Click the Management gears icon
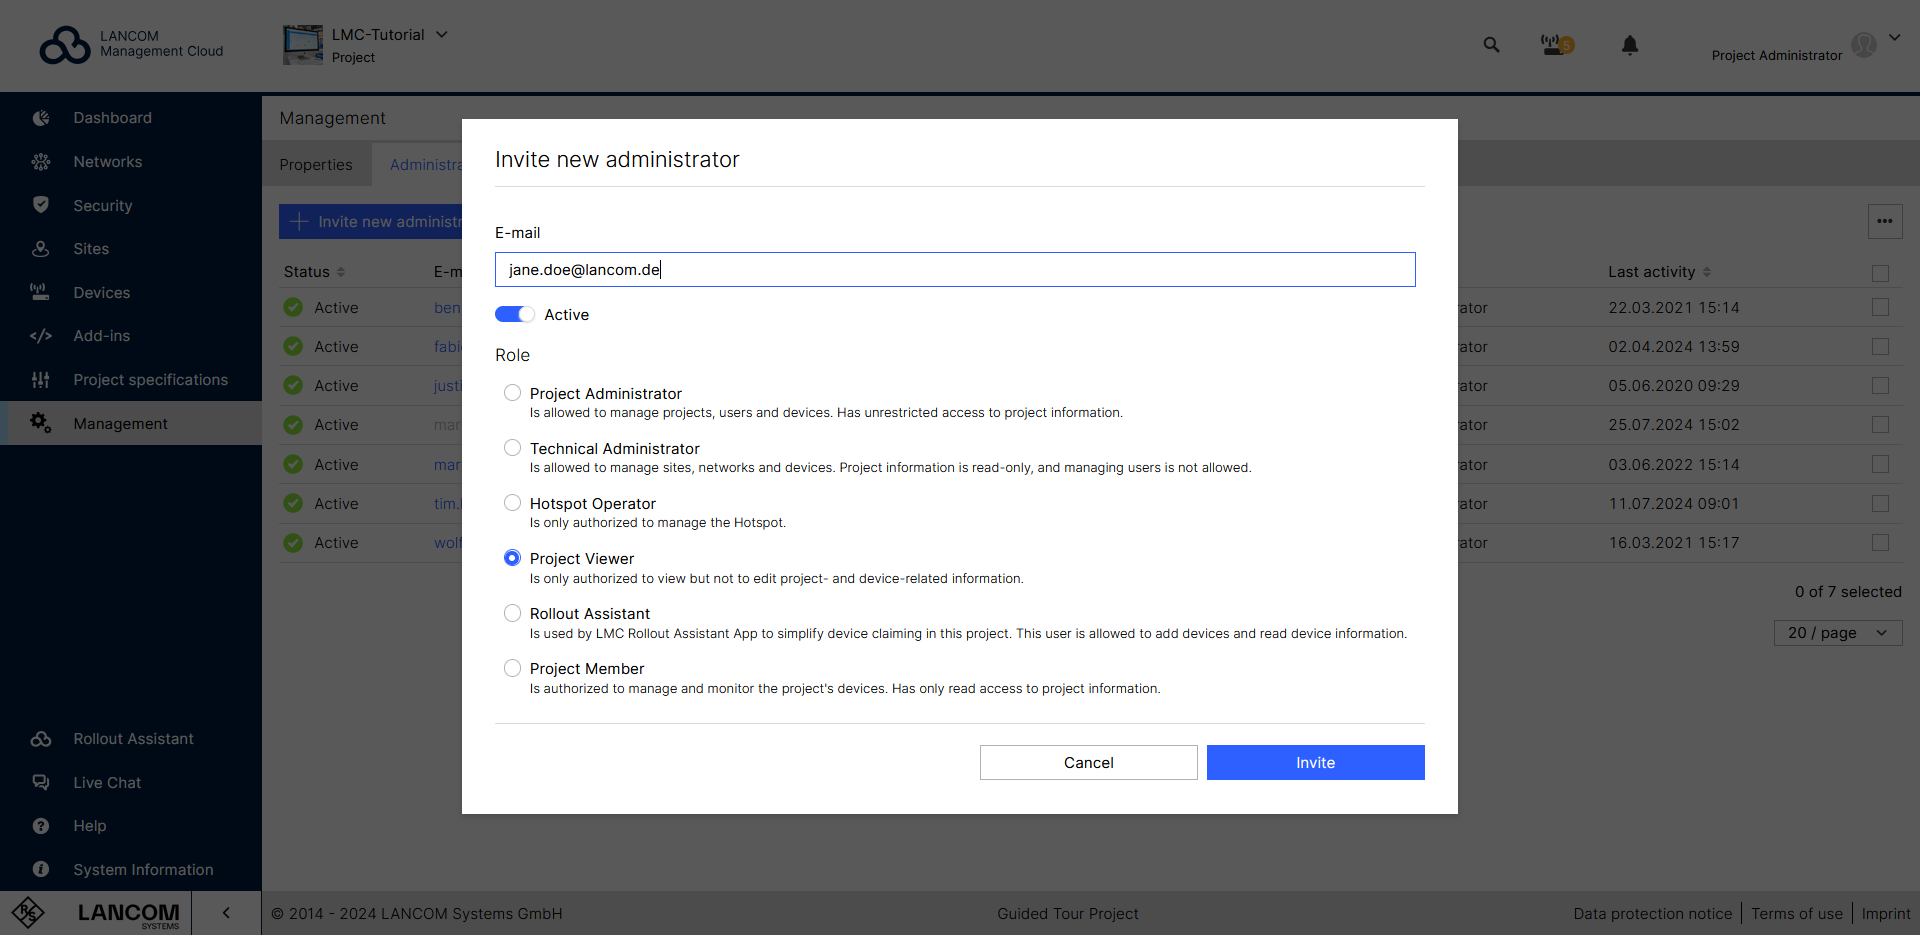Image resolution: width=1920 pixels, height=935 pixels. [x=41, y=423]
